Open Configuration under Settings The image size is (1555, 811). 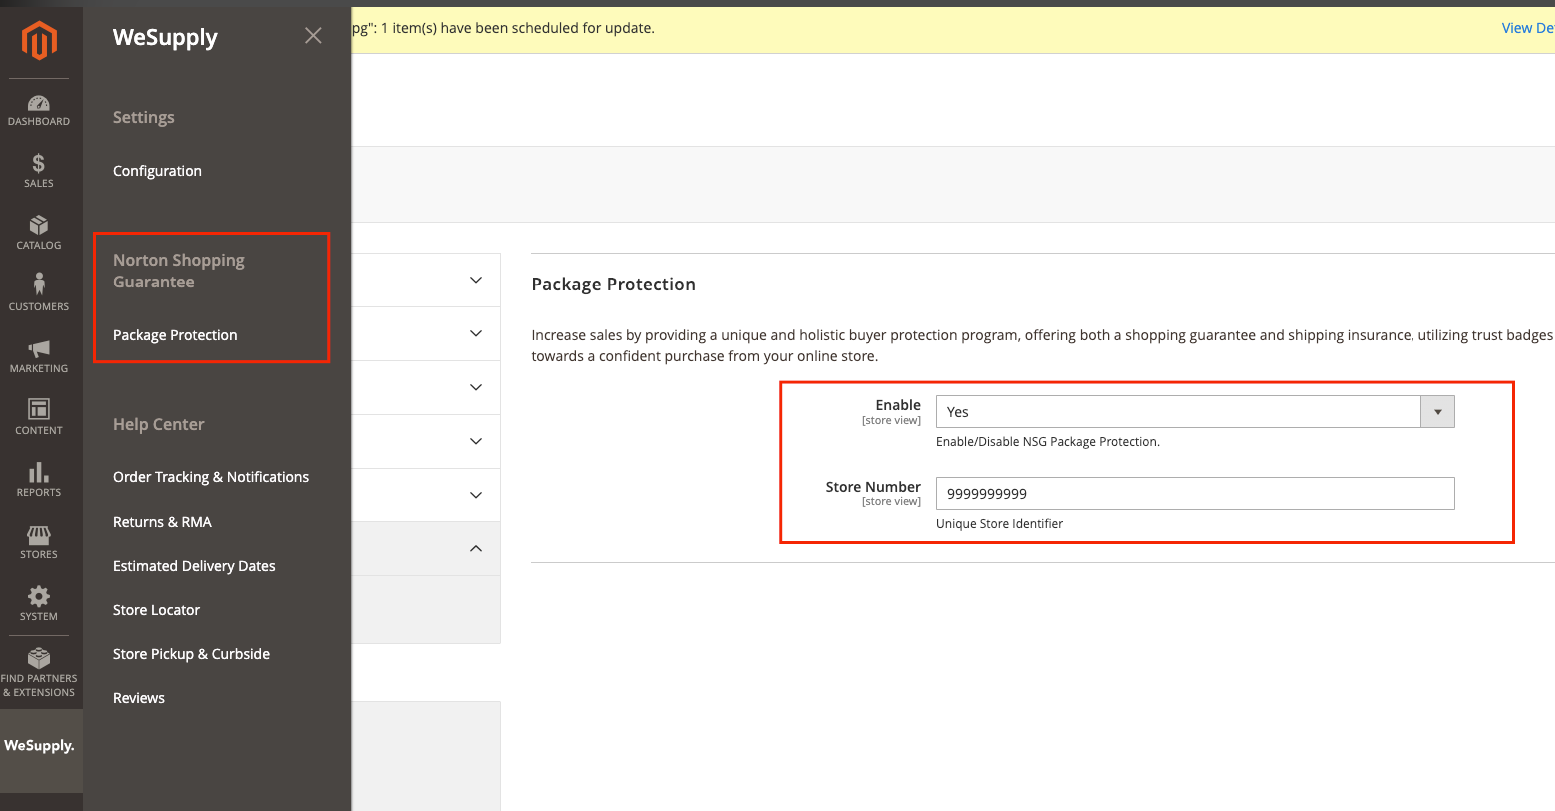(x=157, y=171)
